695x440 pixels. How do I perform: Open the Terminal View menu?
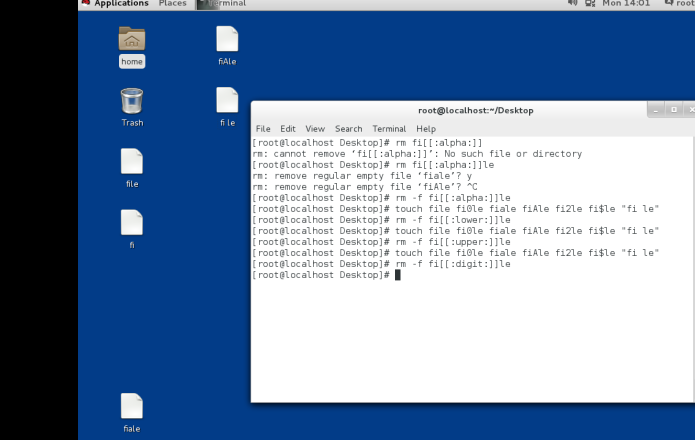[315, 128]
